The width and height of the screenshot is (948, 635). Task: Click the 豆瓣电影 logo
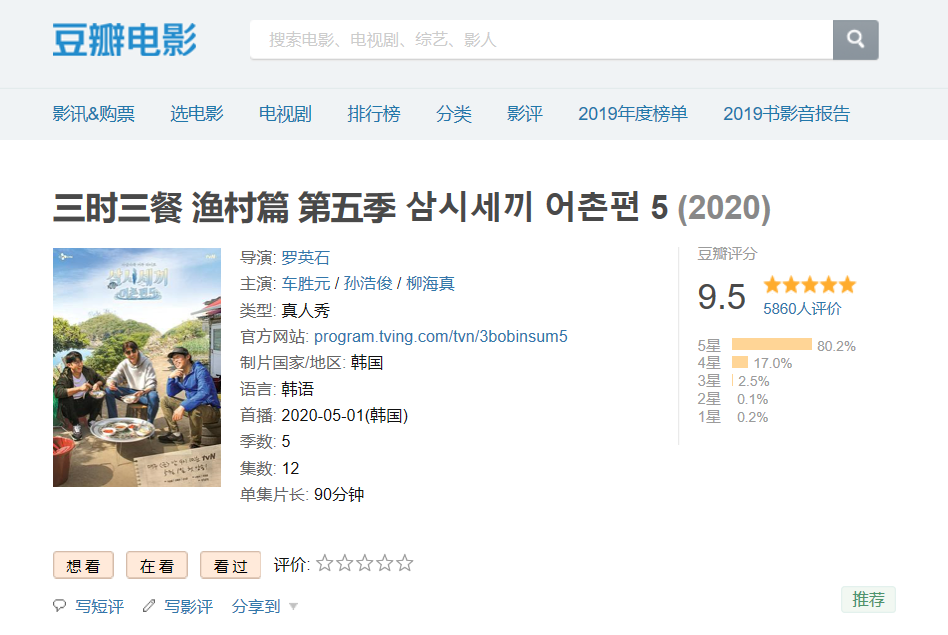point(124,40)
